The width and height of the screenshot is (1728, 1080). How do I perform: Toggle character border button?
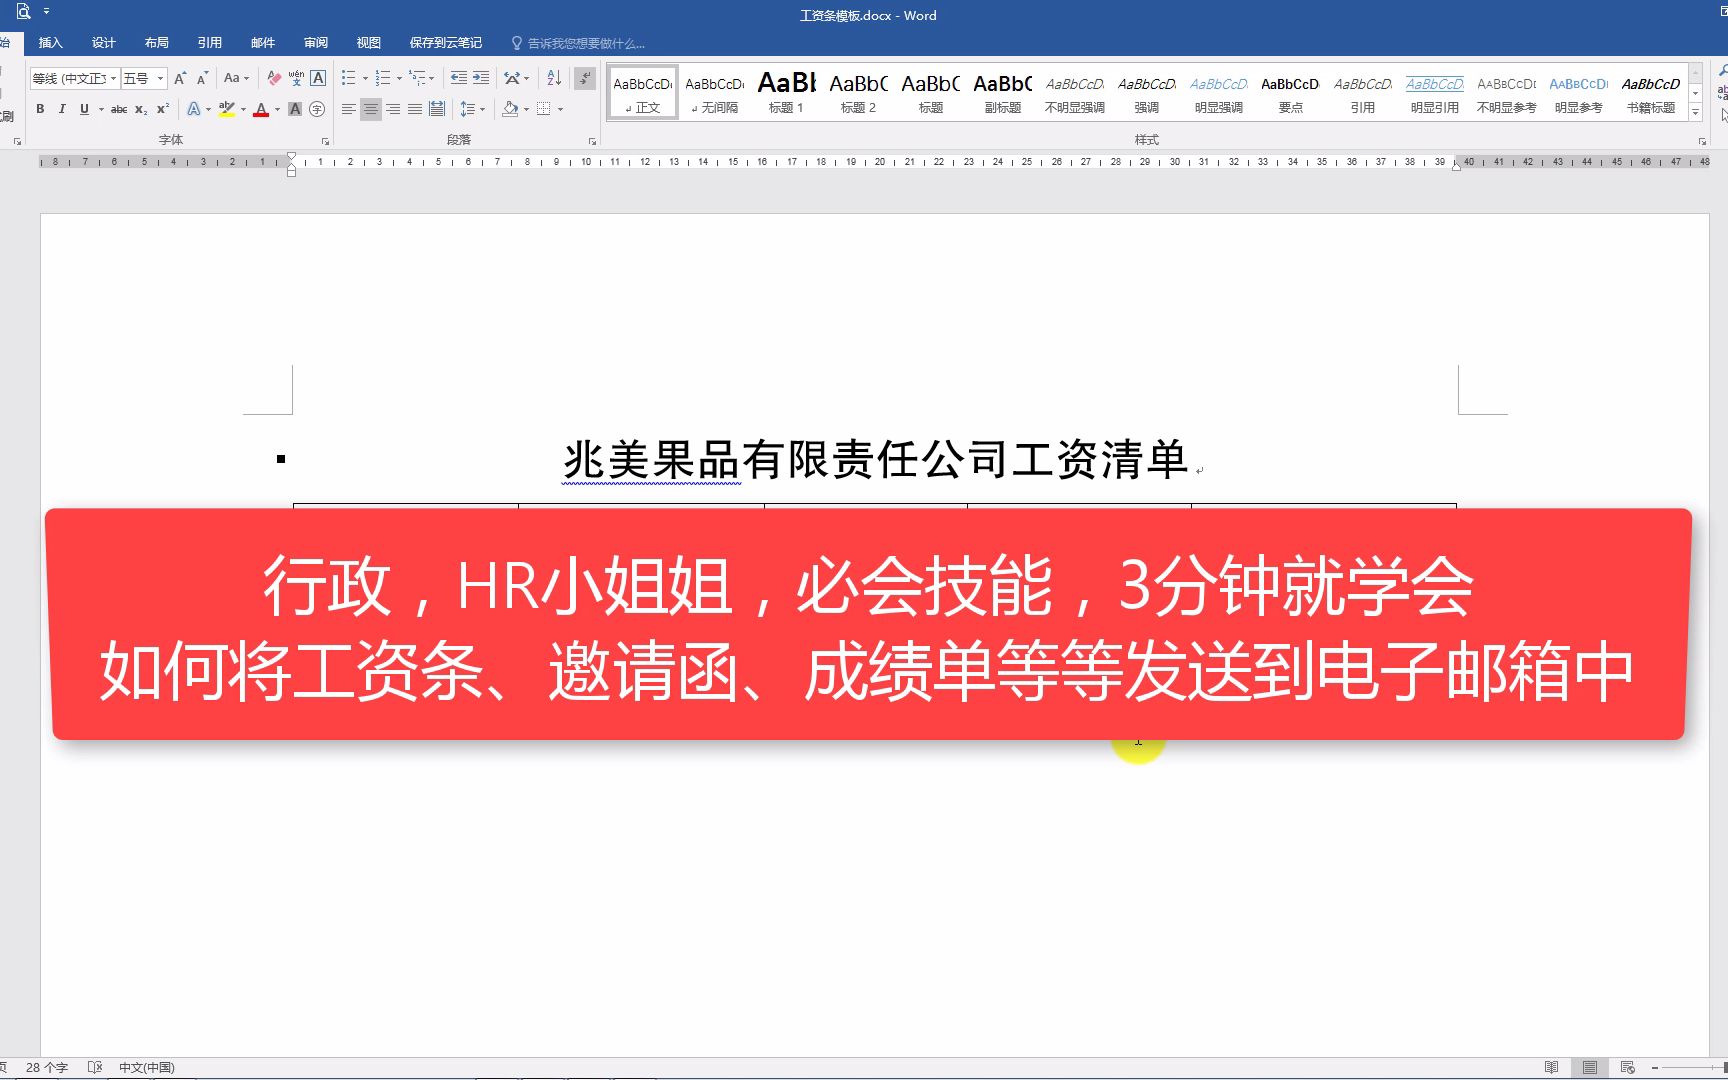point(318,78)
